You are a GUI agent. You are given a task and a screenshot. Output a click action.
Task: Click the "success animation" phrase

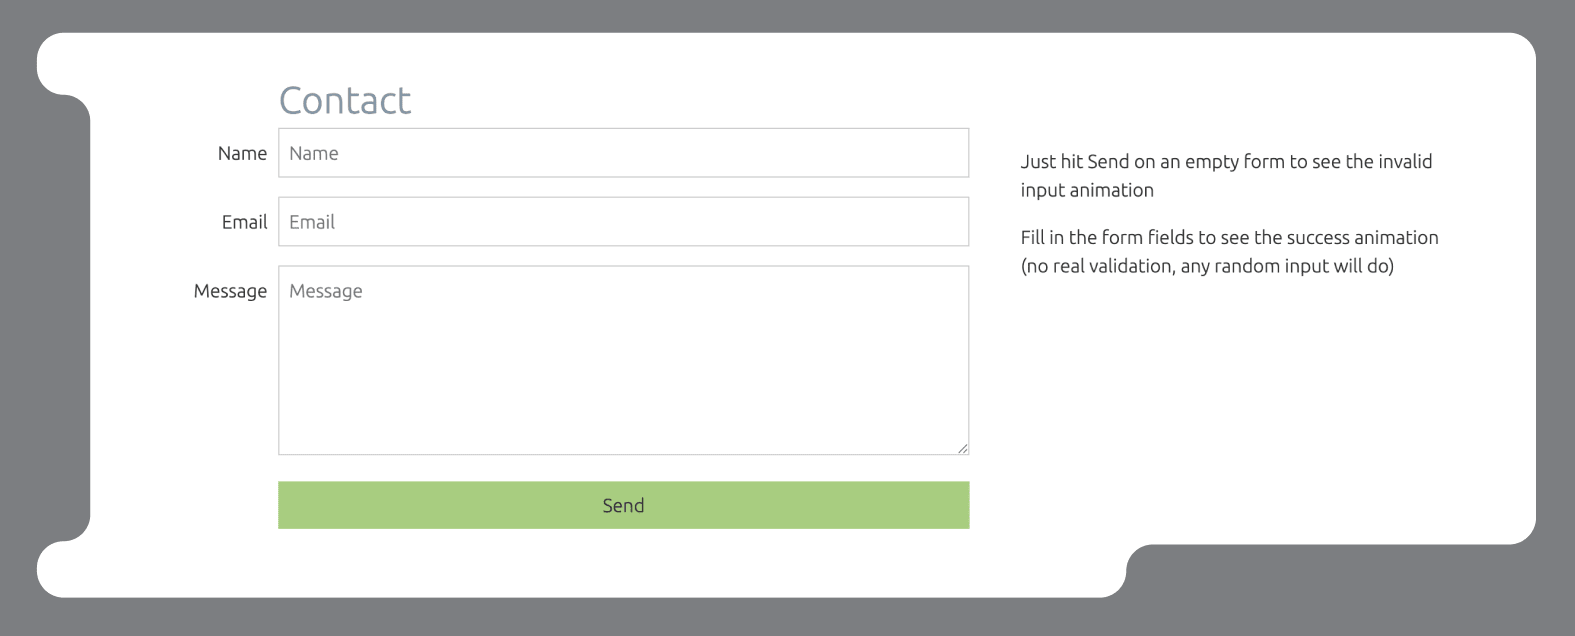[x=1362, y=238]
